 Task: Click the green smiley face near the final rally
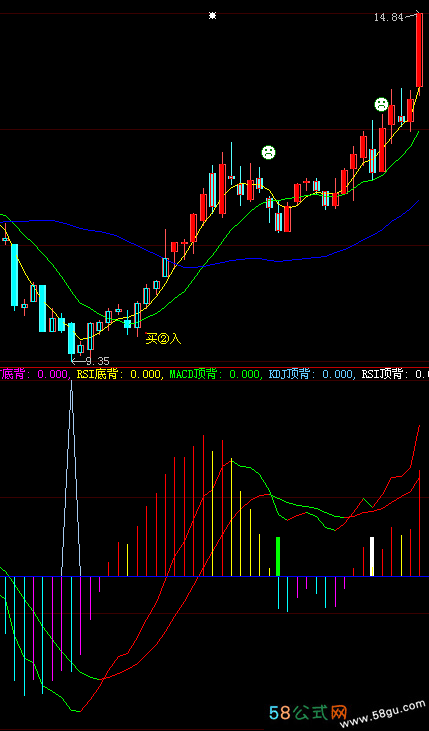click(x=381, y=104)
